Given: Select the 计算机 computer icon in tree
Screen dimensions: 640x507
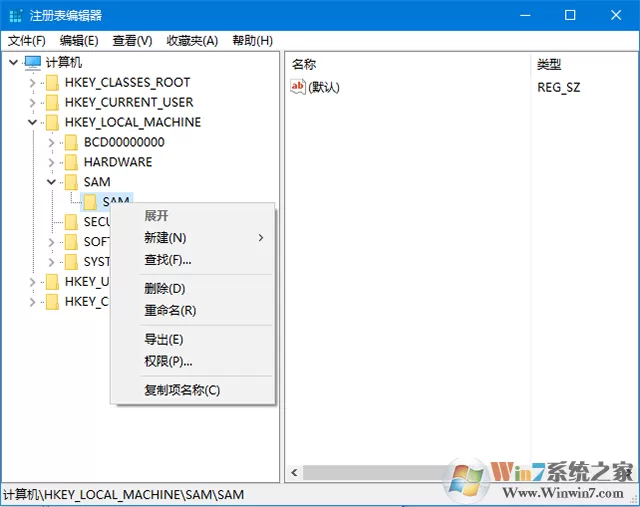Looking at the screenshot, I should tap(33, 62).
